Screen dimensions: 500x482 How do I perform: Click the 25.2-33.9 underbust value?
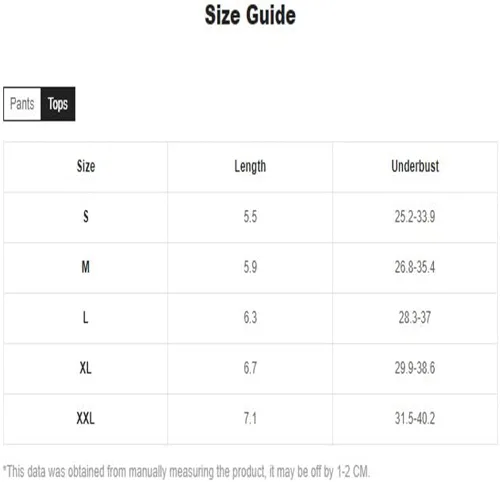[x=415, y=217]
